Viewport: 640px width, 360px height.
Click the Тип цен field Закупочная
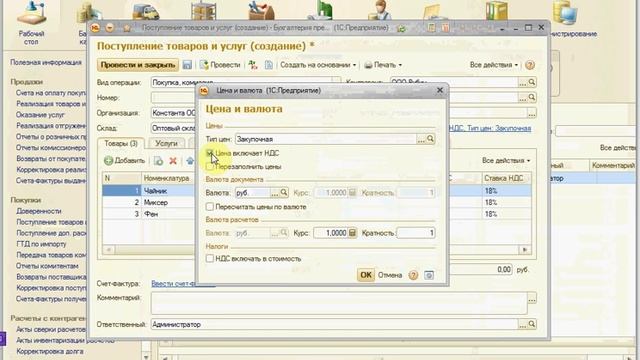click(x=326, y=139)
